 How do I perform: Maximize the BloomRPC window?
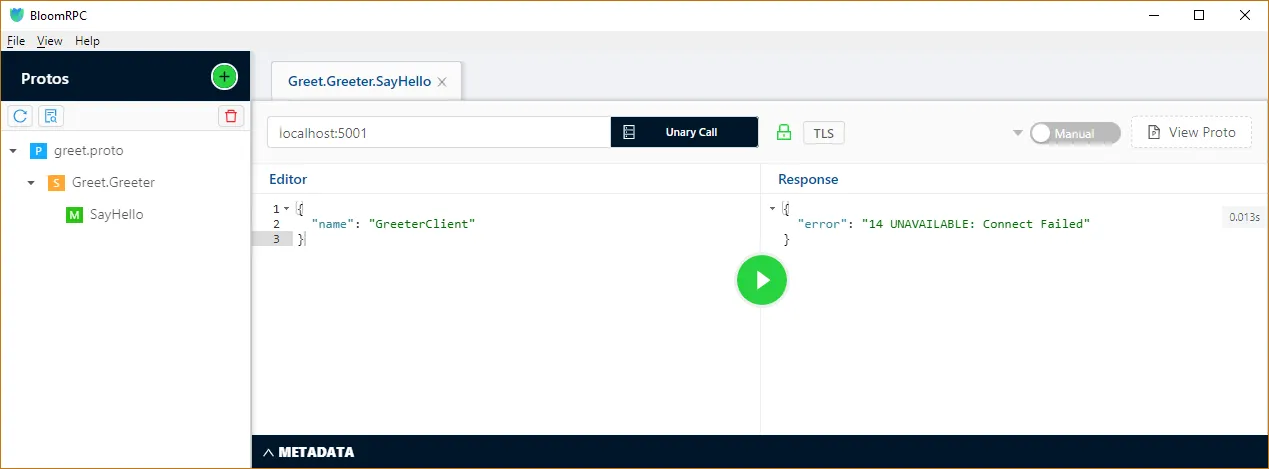point(1199,15)
